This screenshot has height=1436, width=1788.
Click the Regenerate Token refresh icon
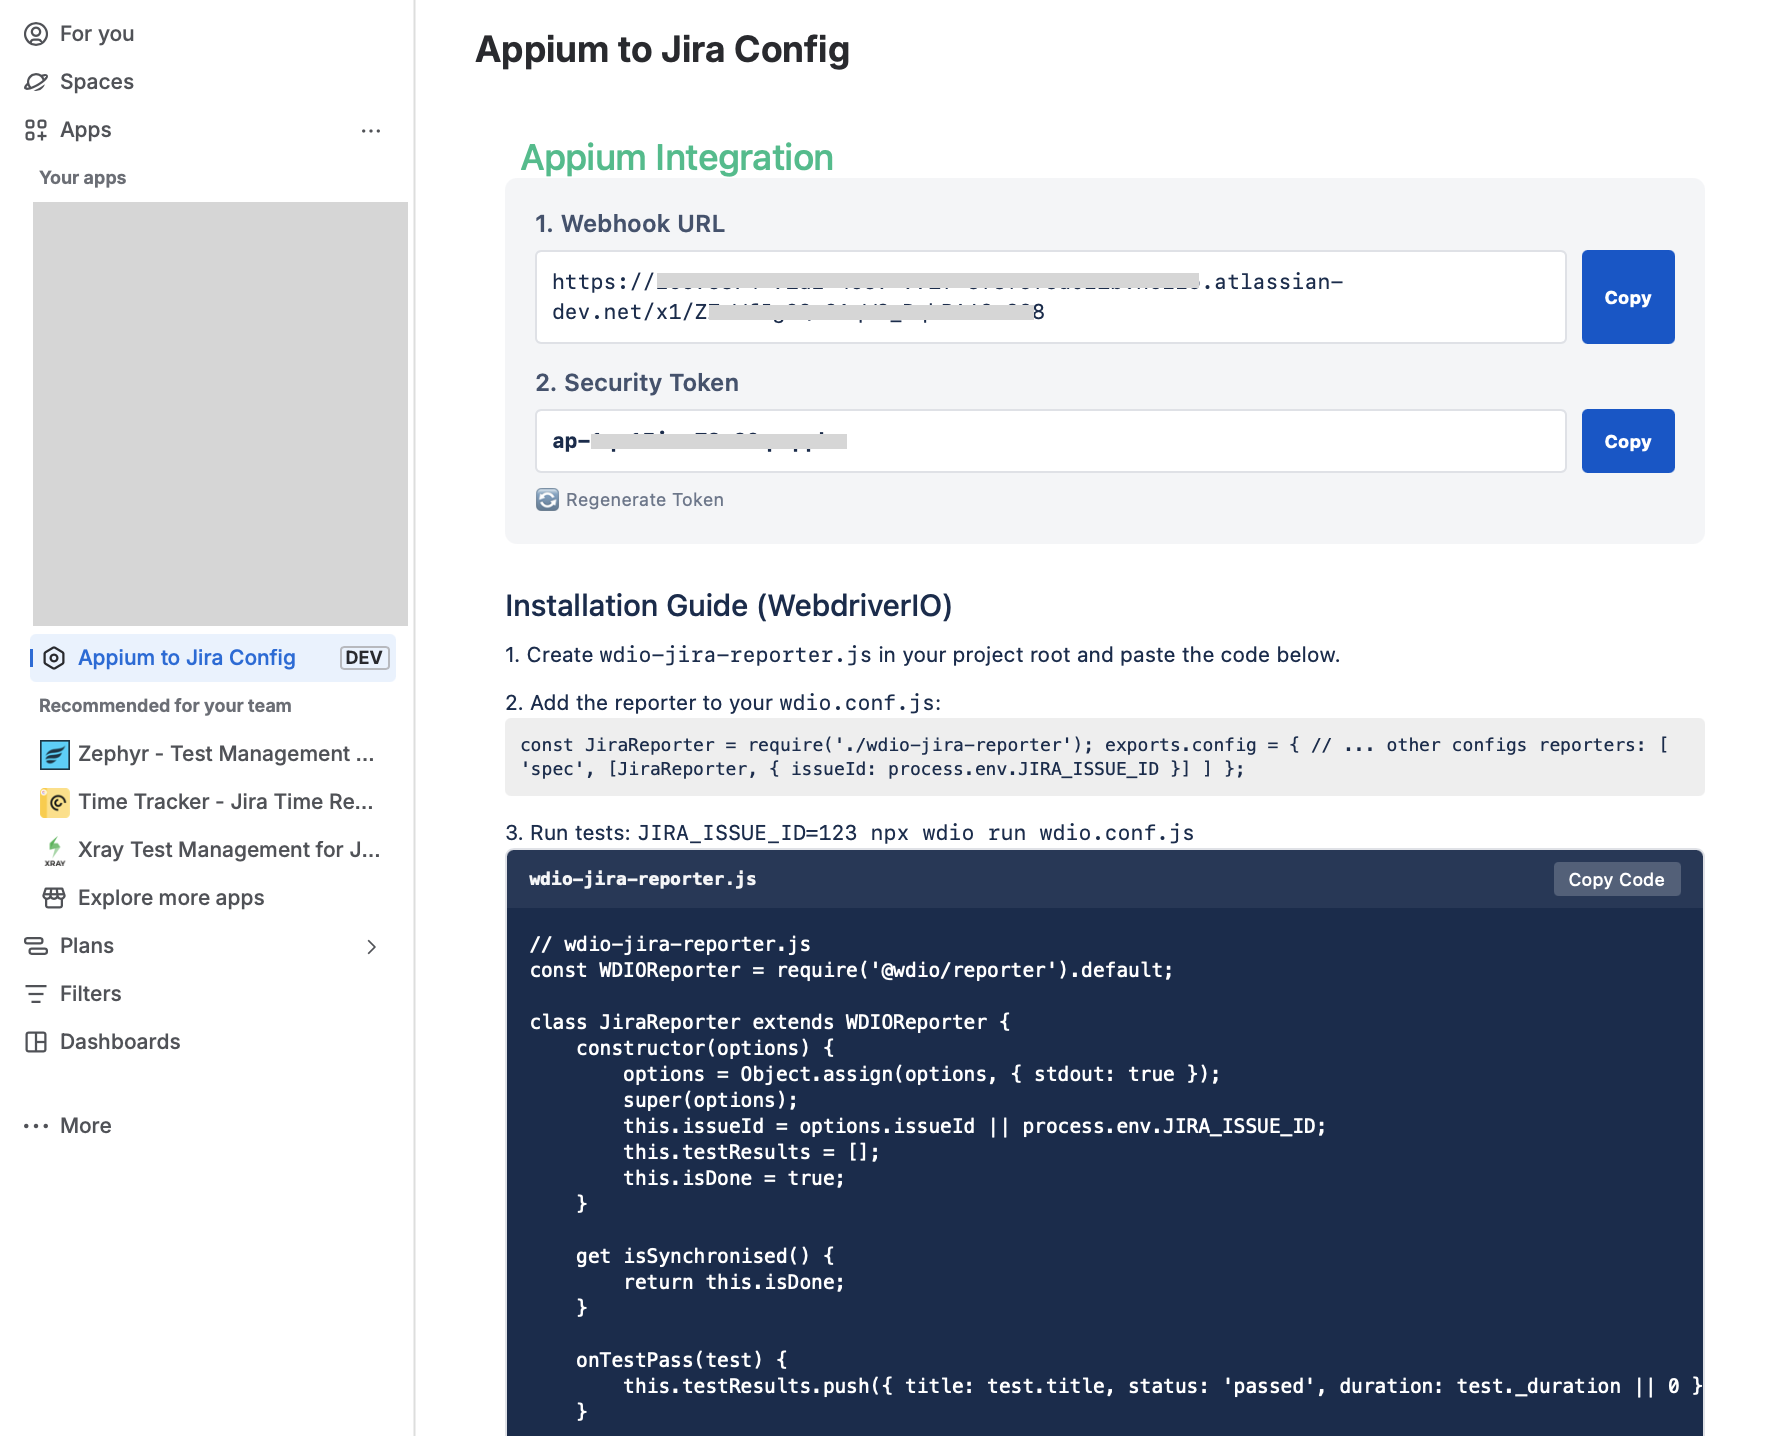(546, 499)
